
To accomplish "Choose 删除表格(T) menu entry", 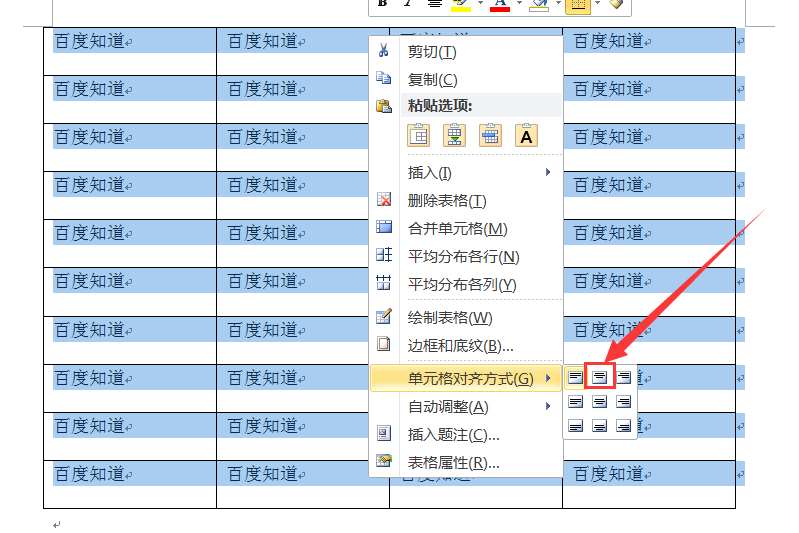I will [466, 201].
